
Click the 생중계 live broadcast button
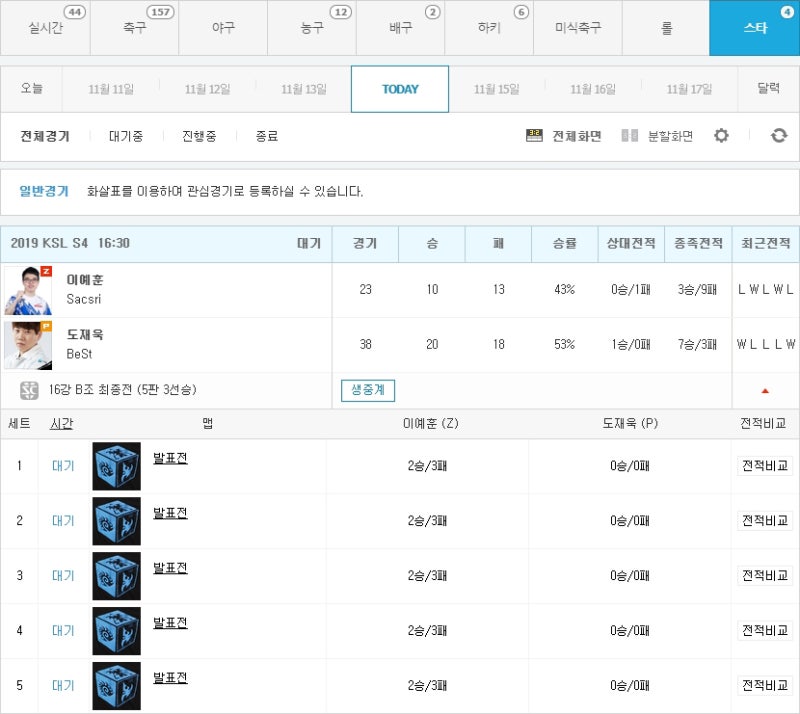point(368,390)
